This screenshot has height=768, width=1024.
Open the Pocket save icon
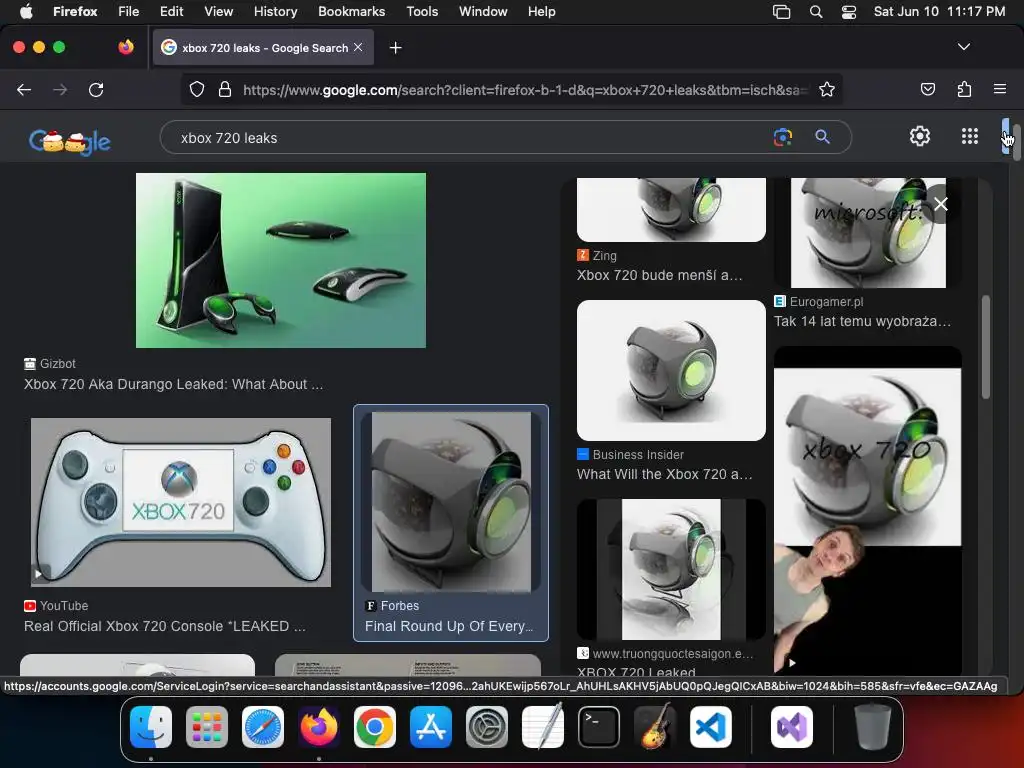tap(928, 89)
